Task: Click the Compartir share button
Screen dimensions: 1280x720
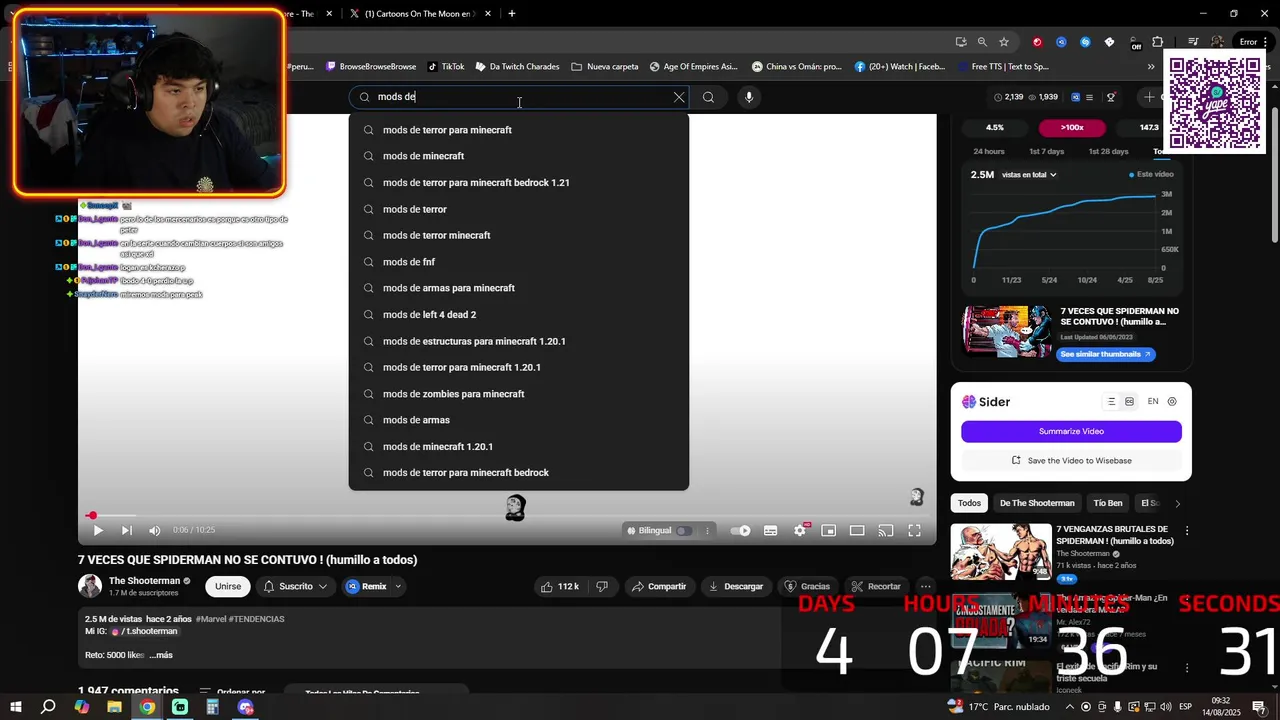Action: (658, 586)
